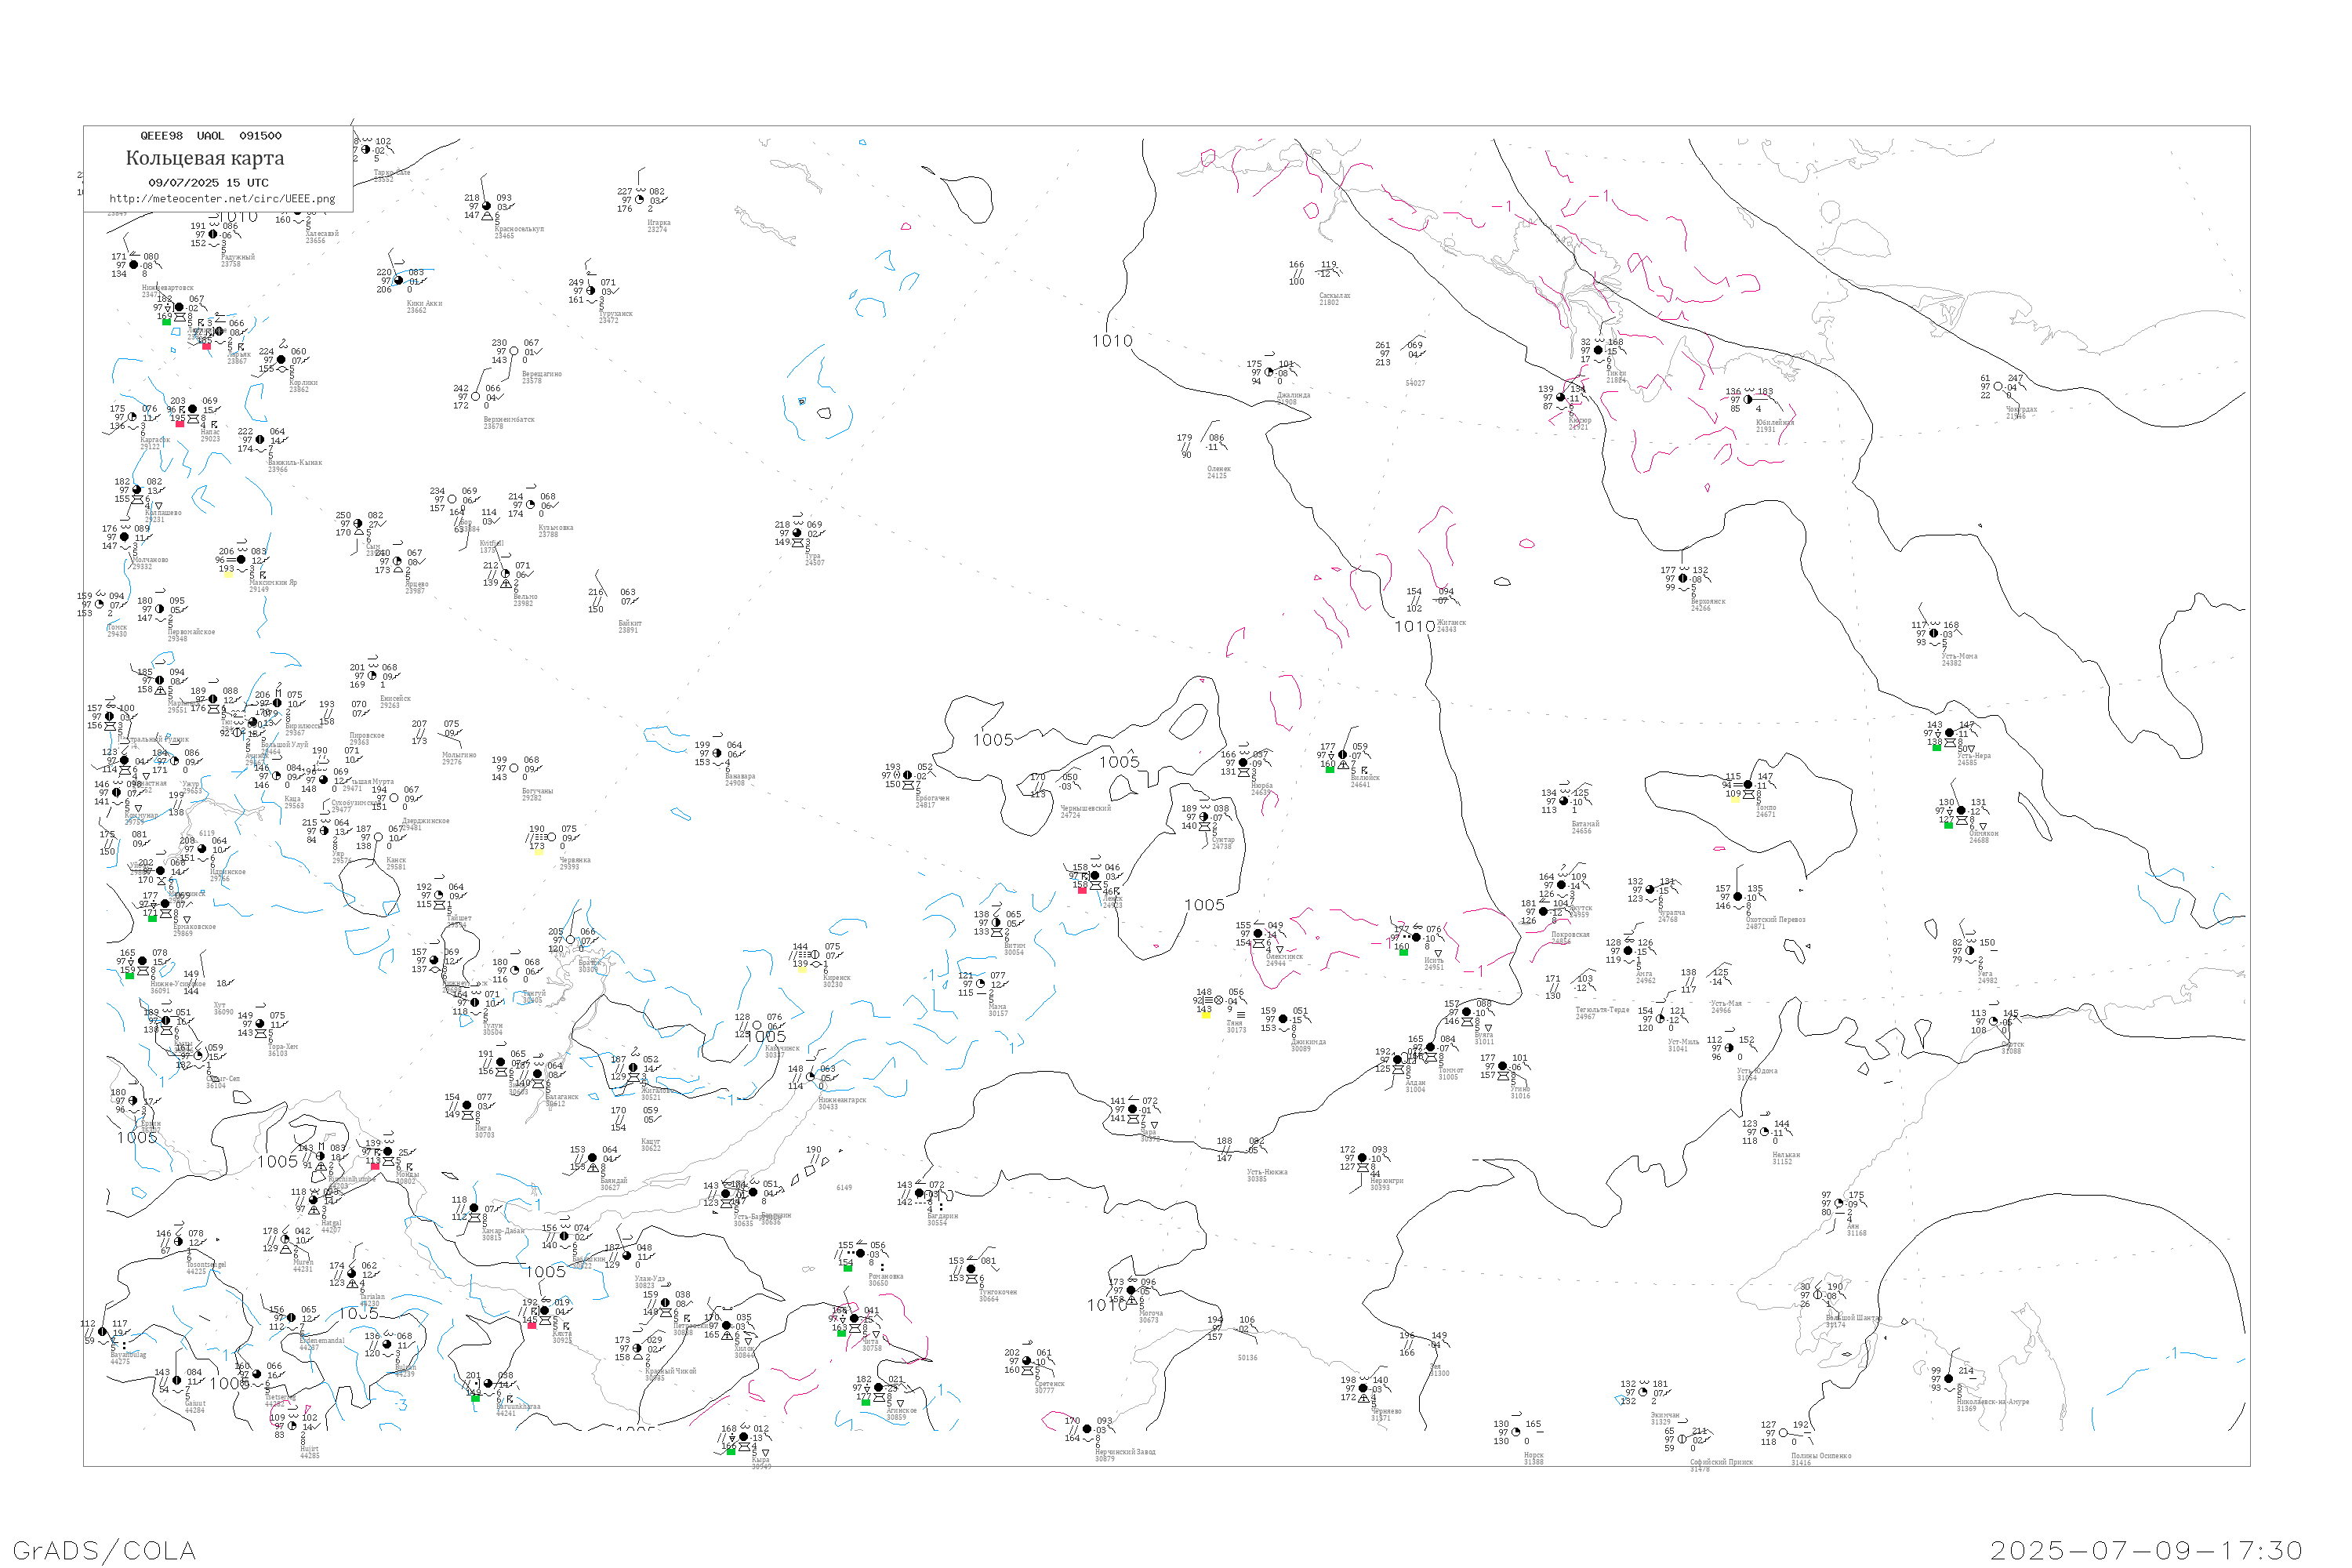The height and width of the screenshot is (1568, 2352).
Task: Click the GrADS/COLA credit text
Action: 104,1550
